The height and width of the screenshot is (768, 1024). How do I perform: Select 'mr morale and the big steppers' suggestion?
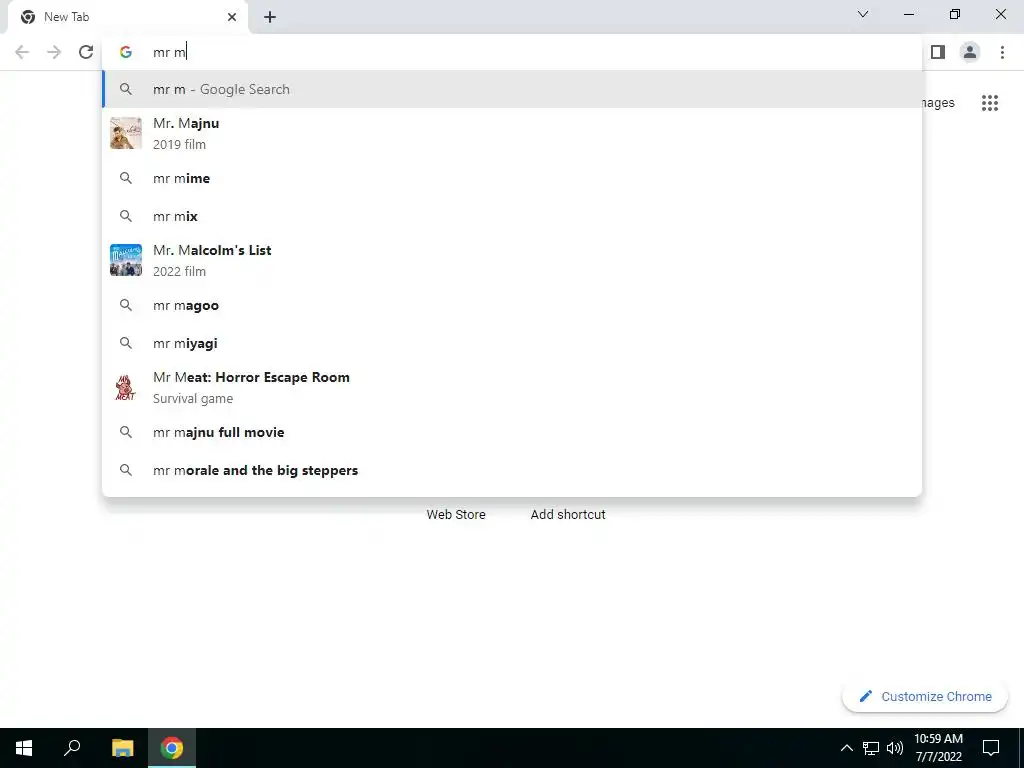[x=512, y=470]
